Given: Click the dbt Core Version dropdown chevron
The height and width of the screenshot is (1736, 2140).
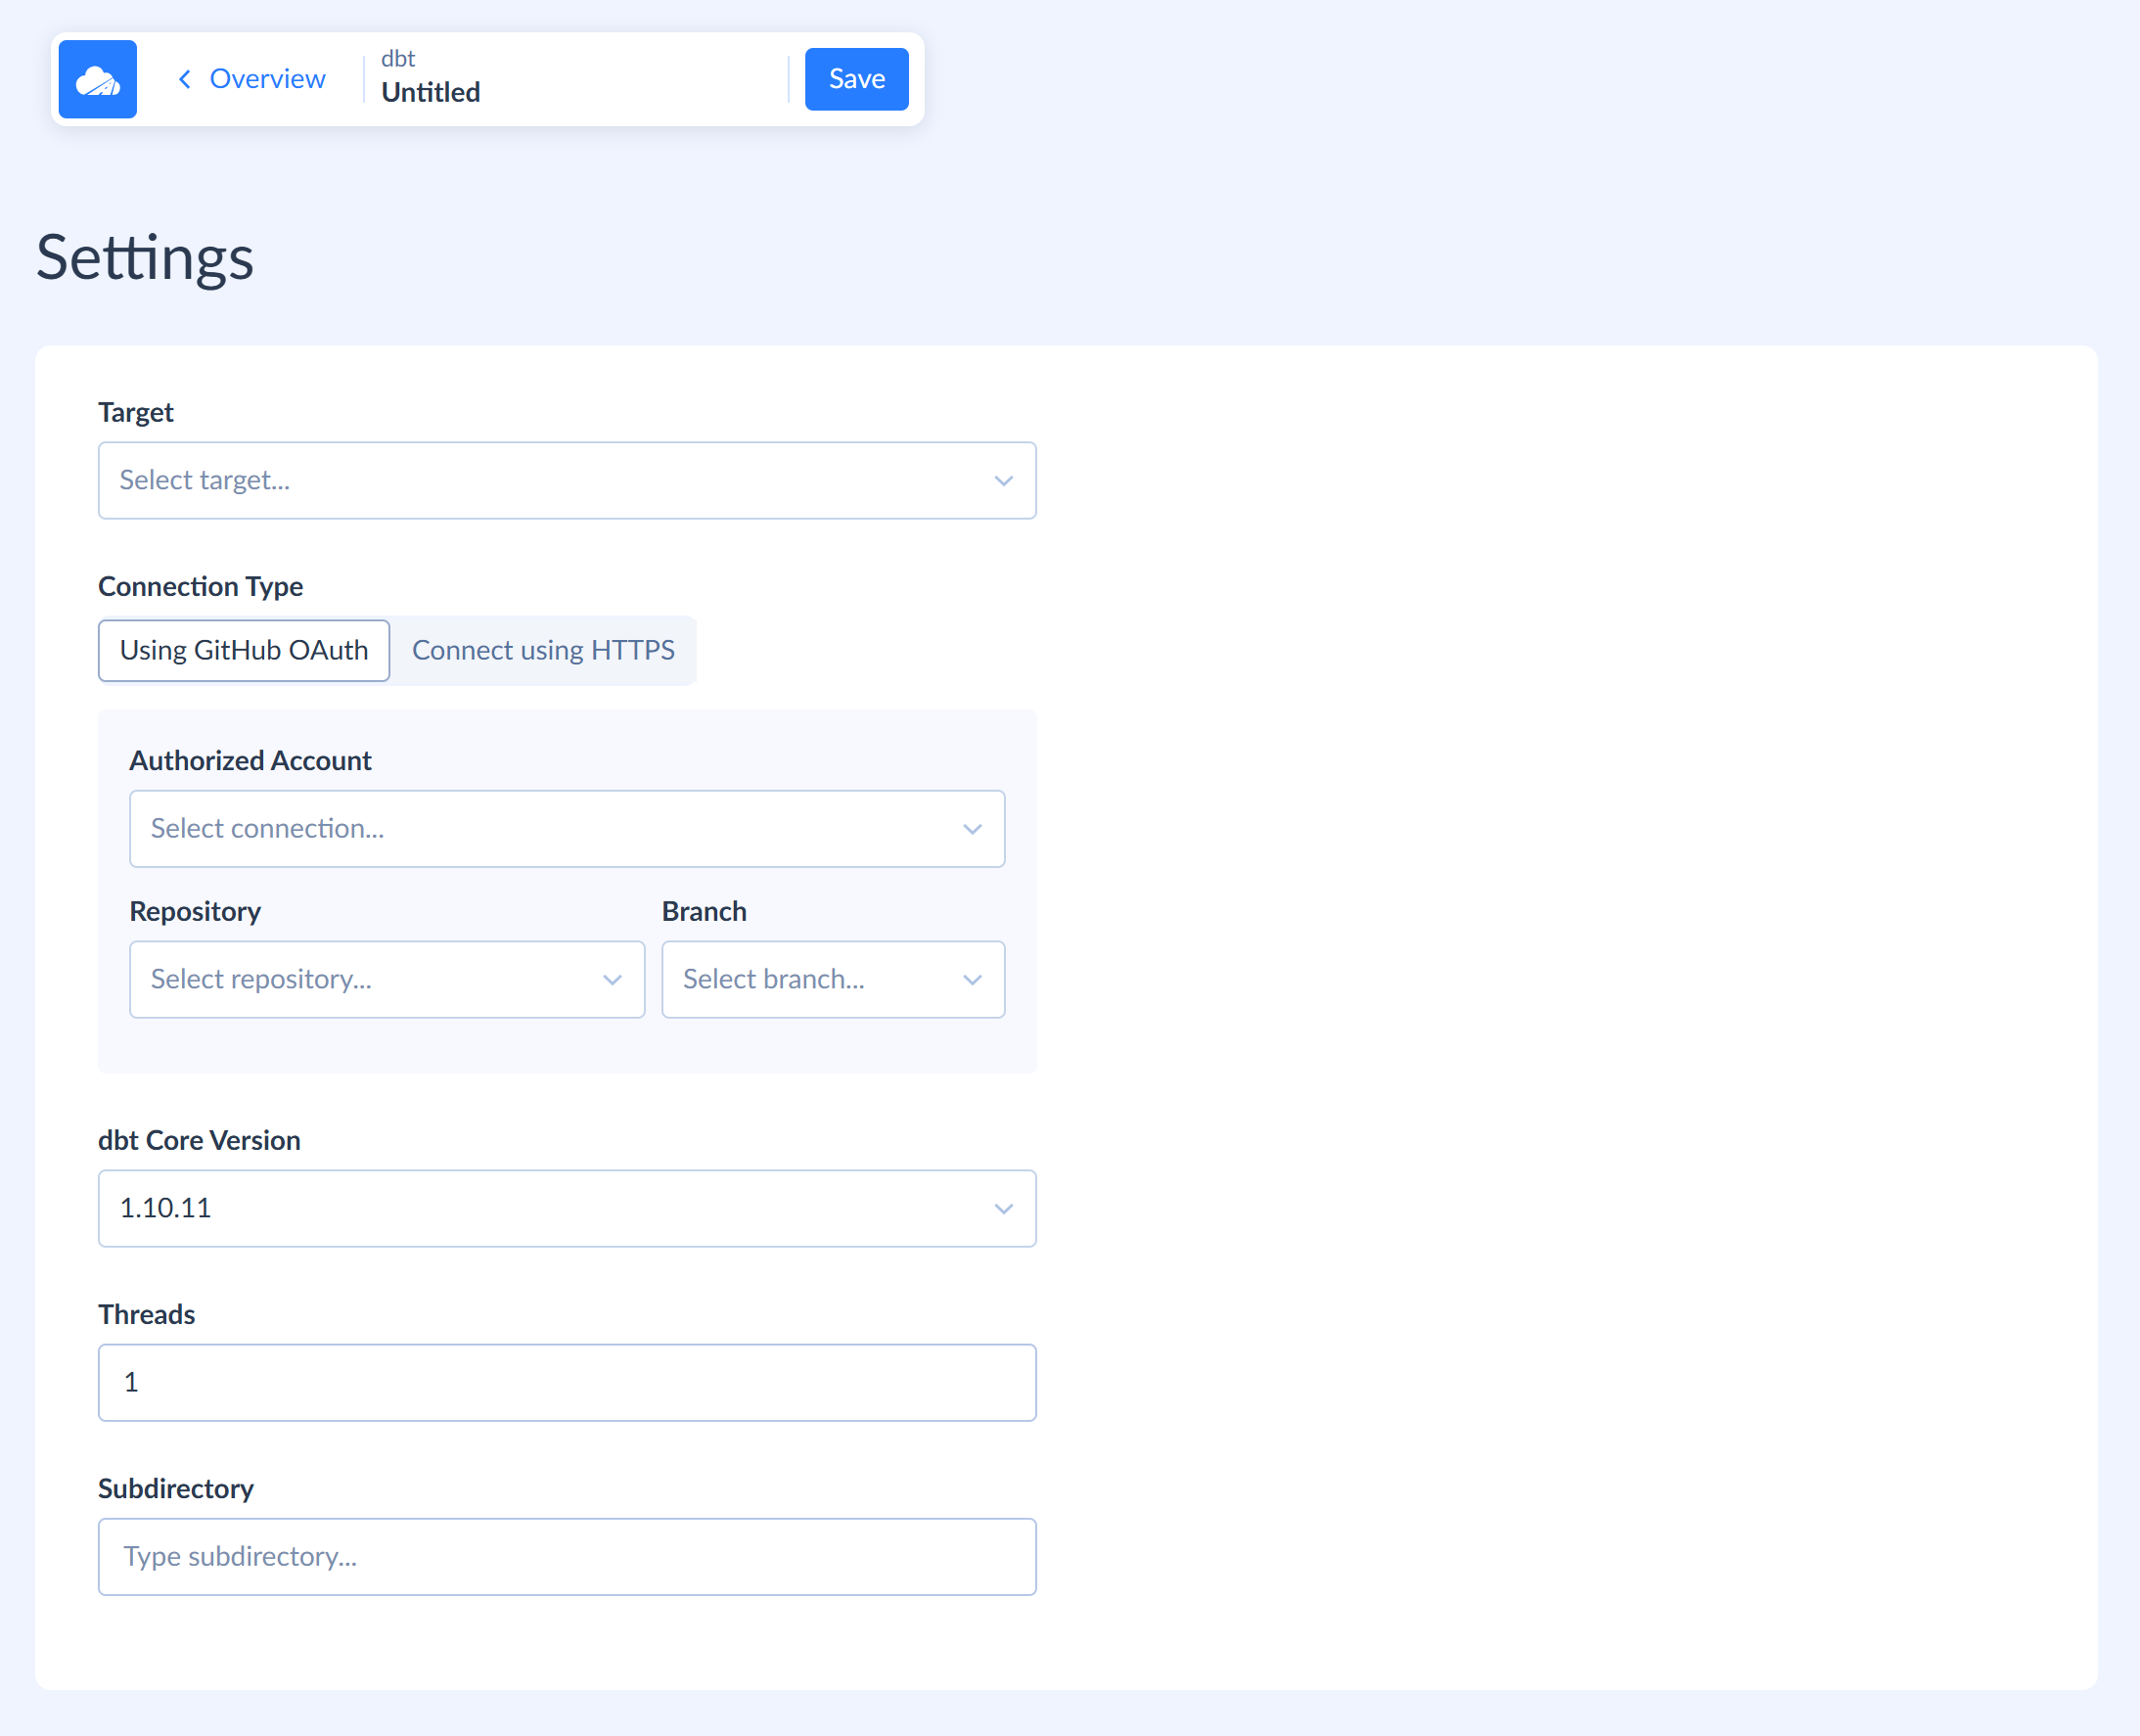Looking at the screenshot, I should (x=1003, y=1208).
